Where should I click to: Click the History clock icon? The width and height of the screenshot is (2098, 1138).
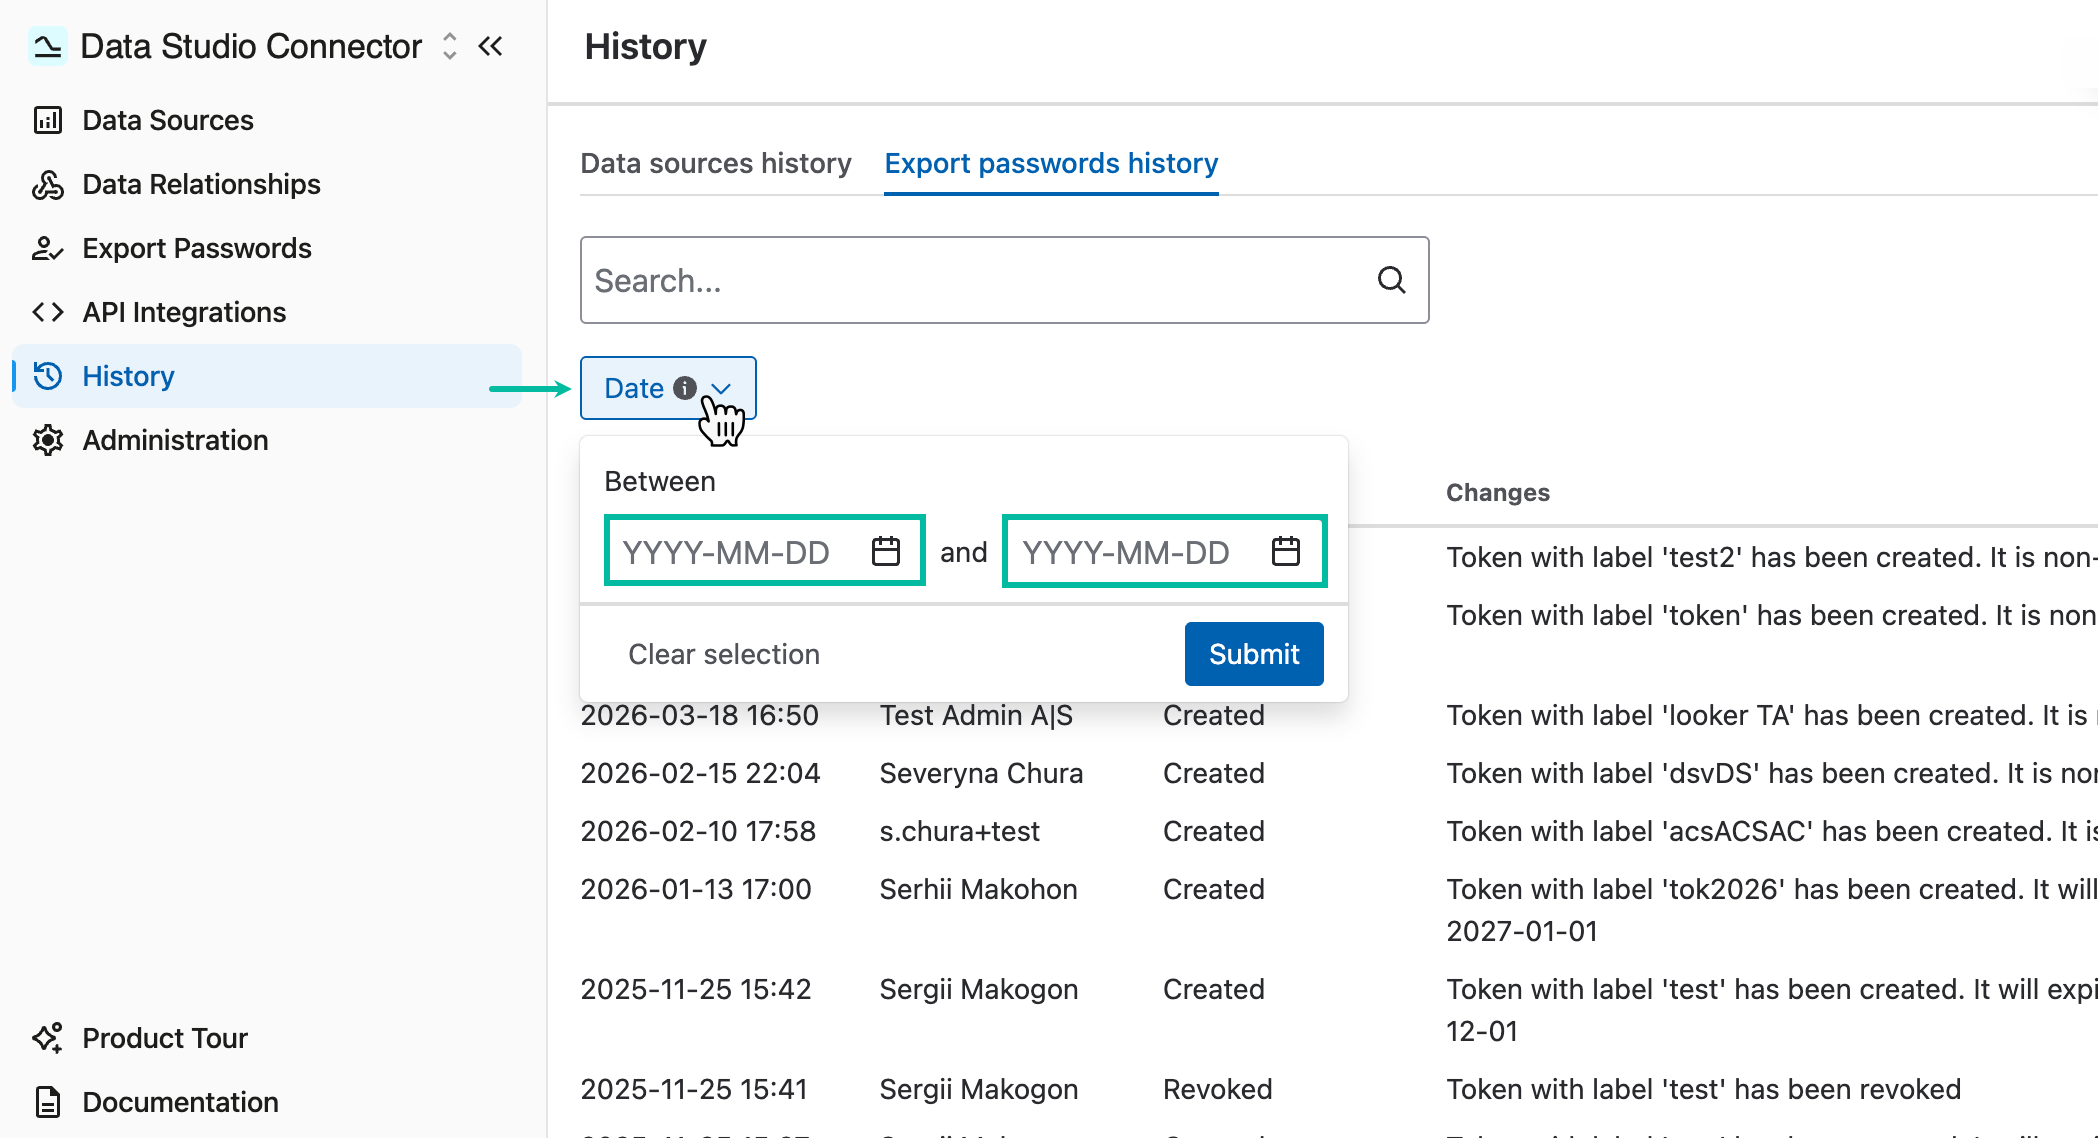[x=48, y=376]
